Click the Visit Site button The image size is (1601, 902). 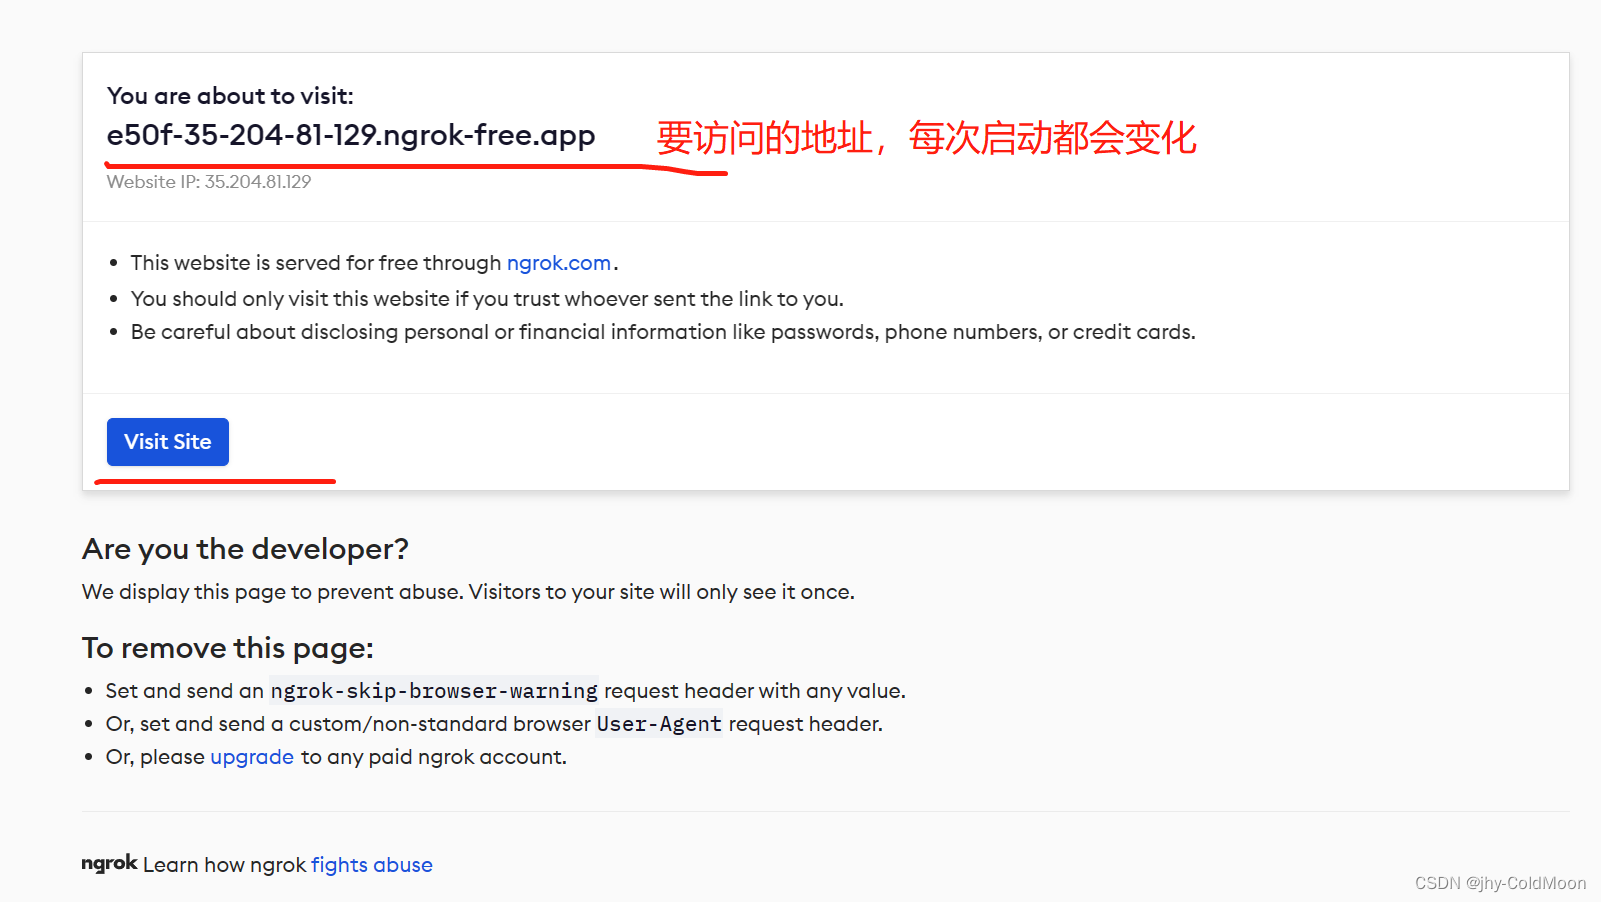tap(168, 442)
